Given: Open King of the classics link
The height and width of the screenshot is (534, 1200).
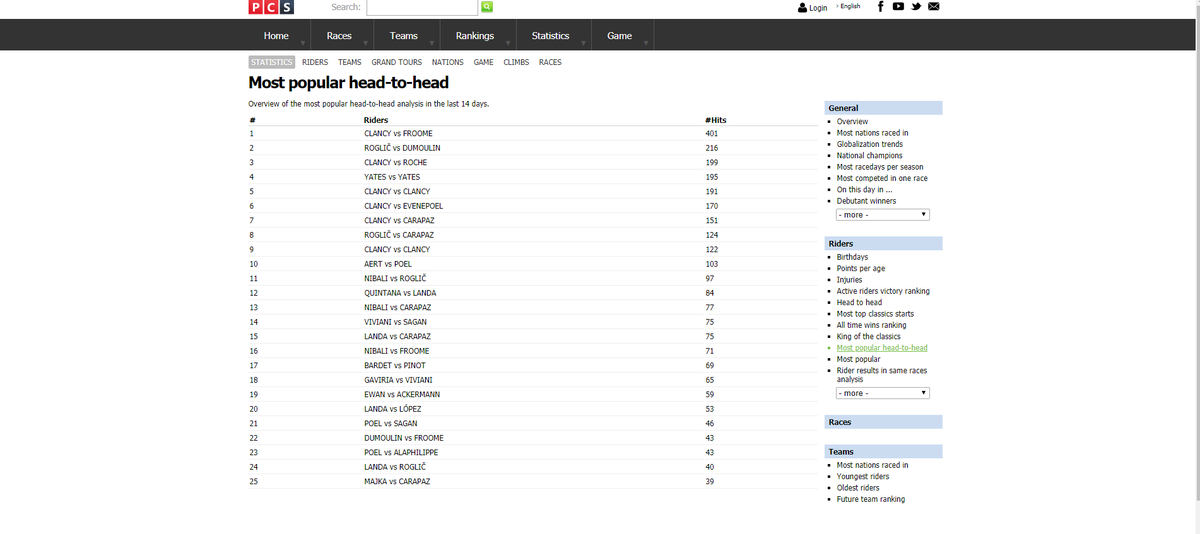Looking at the screenshot, I should coord(868,336).
